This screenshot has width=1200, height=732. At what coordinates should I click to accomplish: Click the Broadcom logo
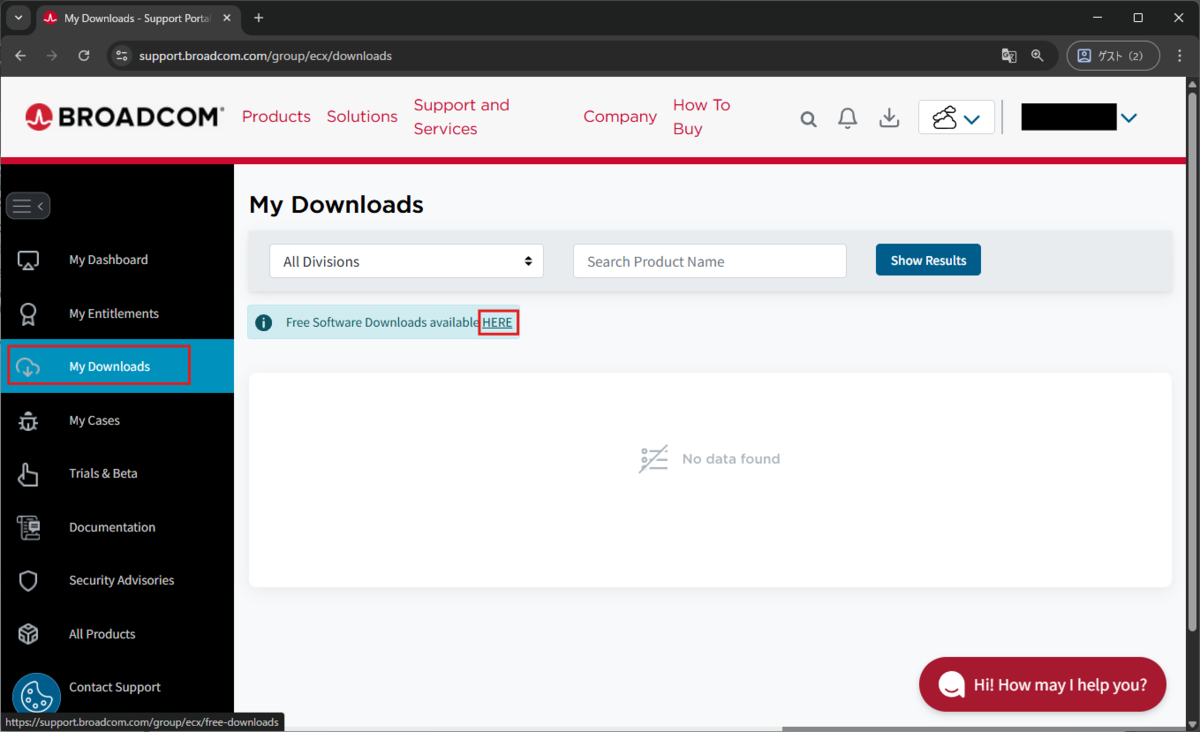click(x=125, y=117)
